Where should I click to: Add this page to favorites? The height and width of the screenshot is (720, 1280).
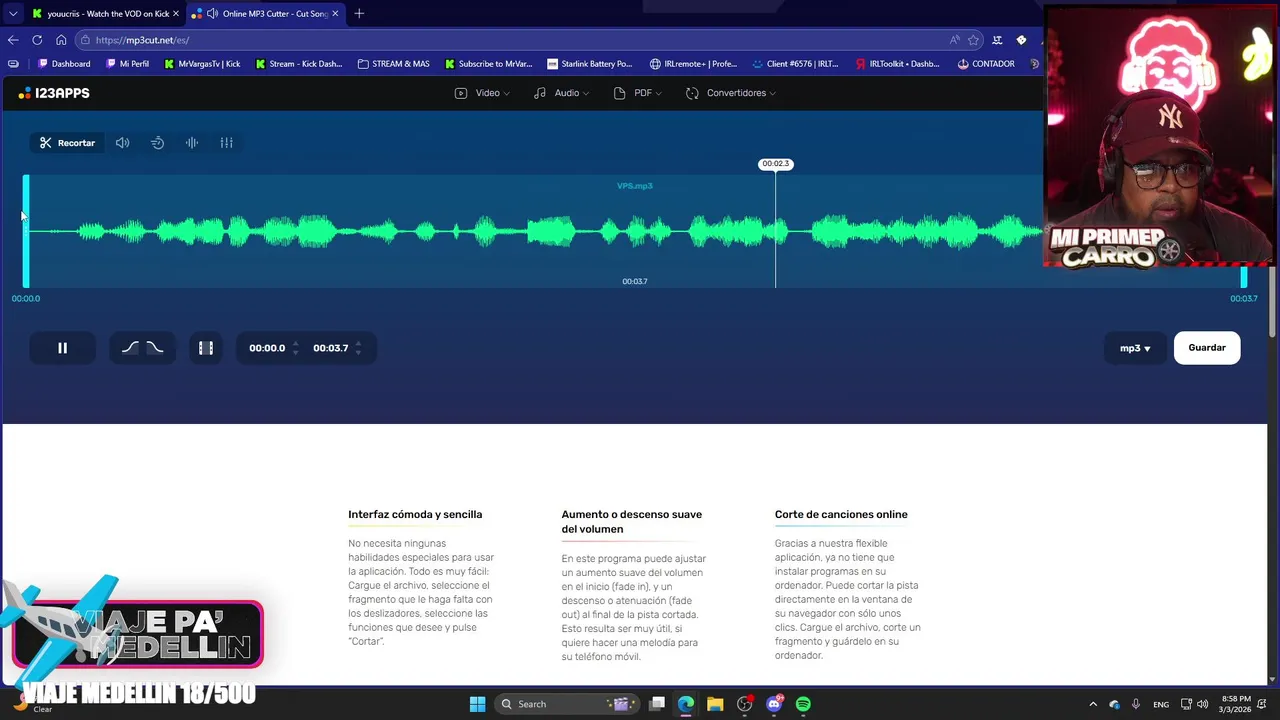pyautogui.click(x=973, y=40)
